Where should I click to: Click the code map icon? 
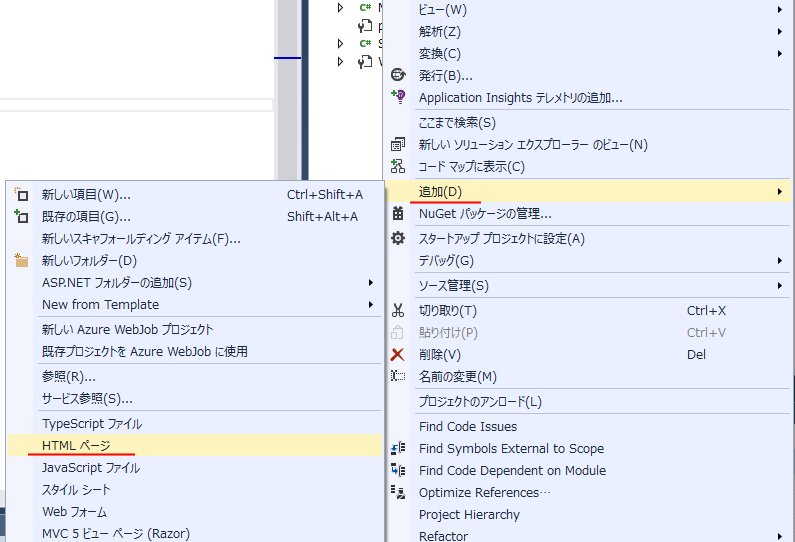point(398,166)
